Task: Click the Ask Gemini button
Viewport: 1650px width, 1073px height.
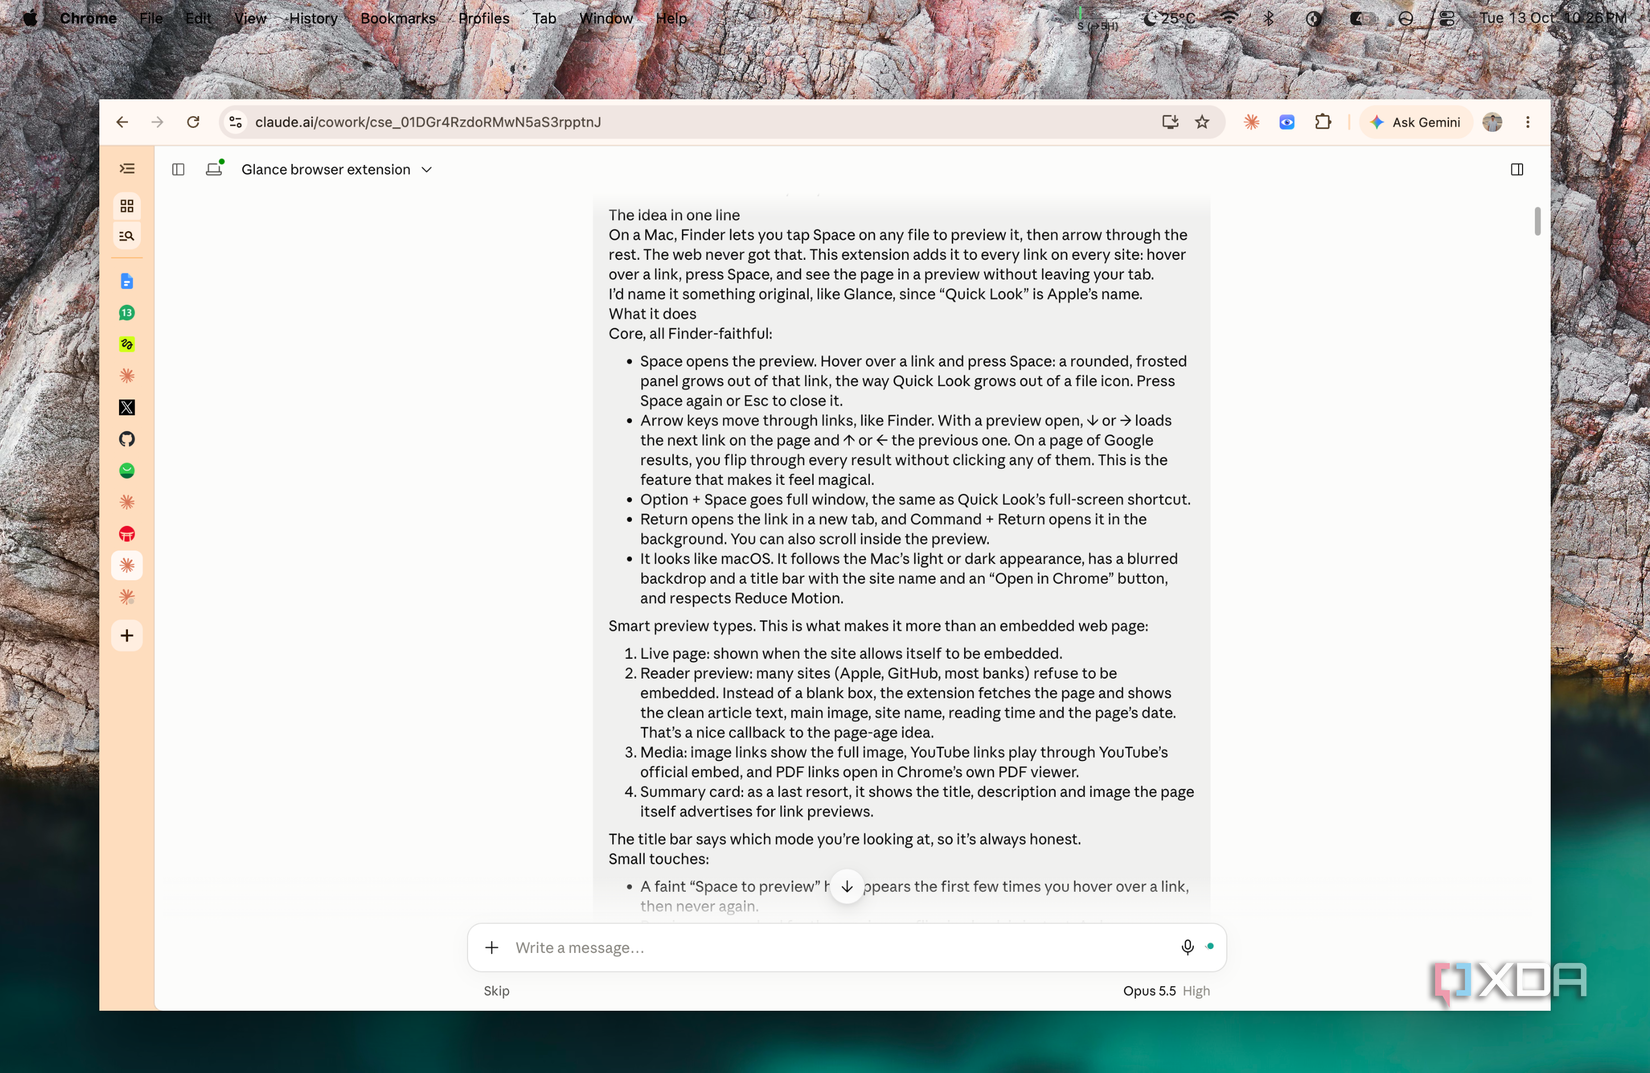Action: click(1415, 122)
